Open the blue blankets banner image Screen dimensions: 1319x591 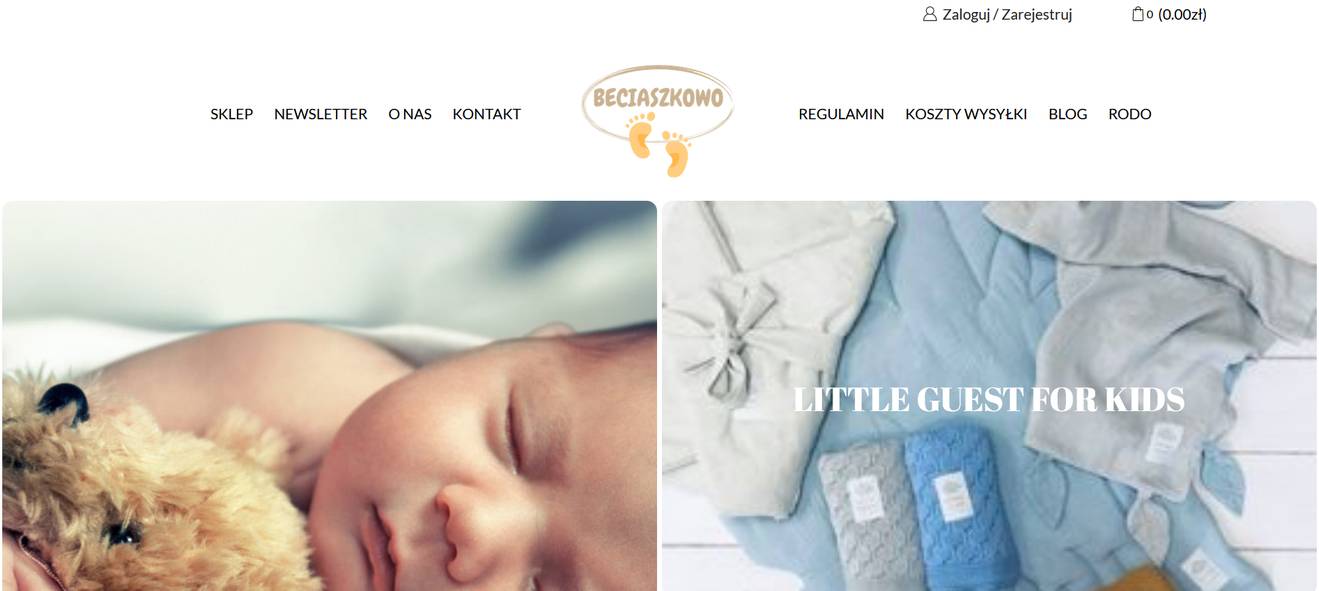[x=989, y=396]
